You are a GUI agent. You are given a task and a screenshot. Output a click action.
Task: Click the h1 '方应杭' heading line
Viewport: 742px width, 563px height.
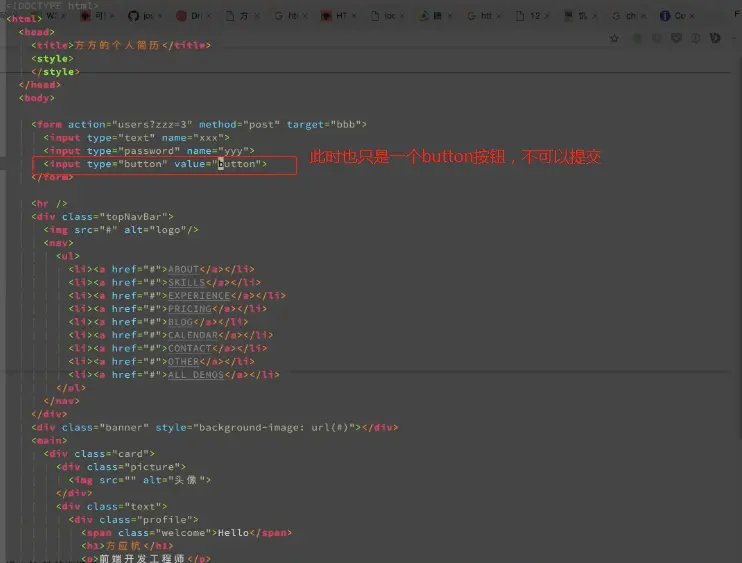[x=127, y=546]
